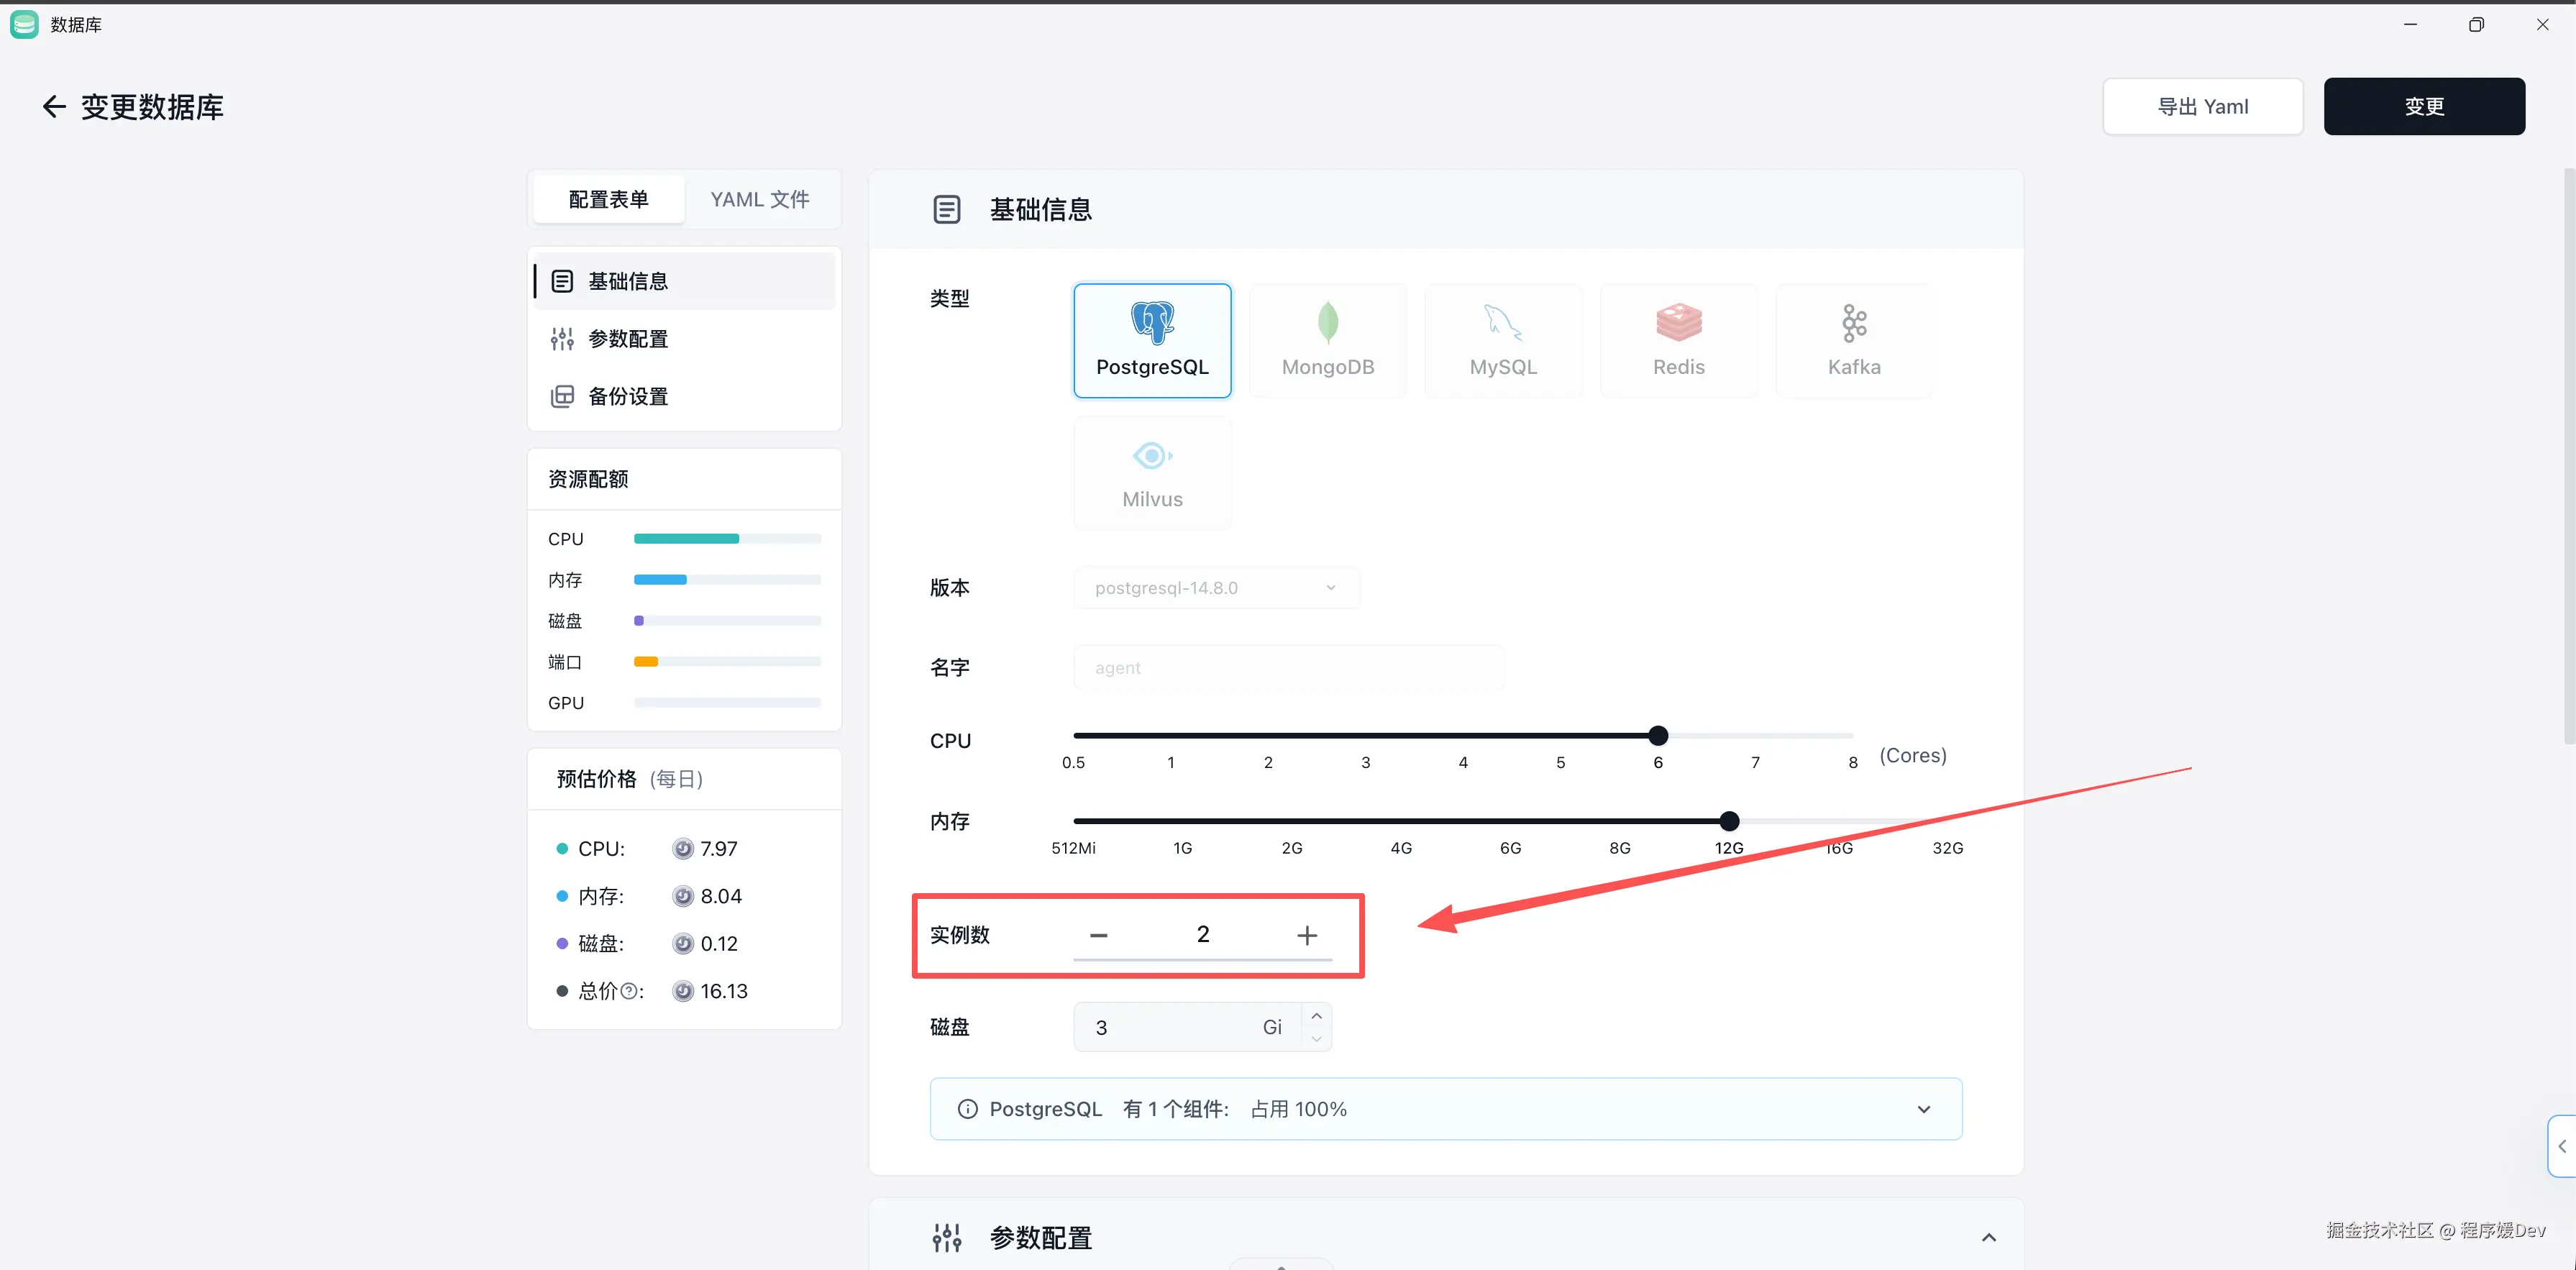
Task: Select the PostgreSQL database type card
Action: [x=1152, y=340]
